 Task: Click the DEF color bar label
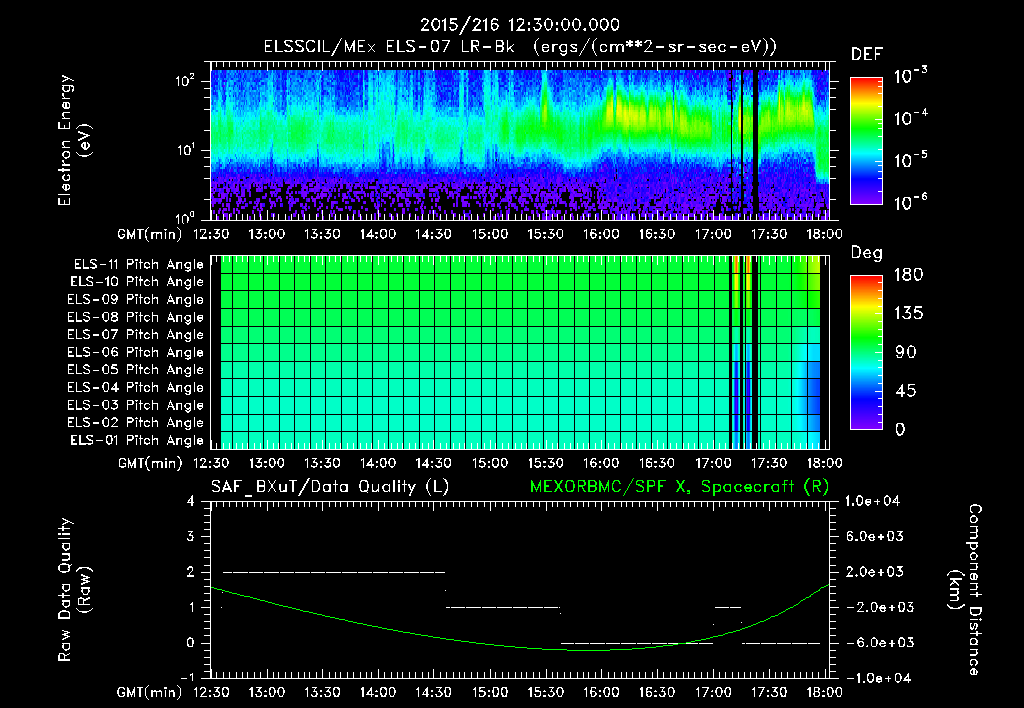coord(866,55)
